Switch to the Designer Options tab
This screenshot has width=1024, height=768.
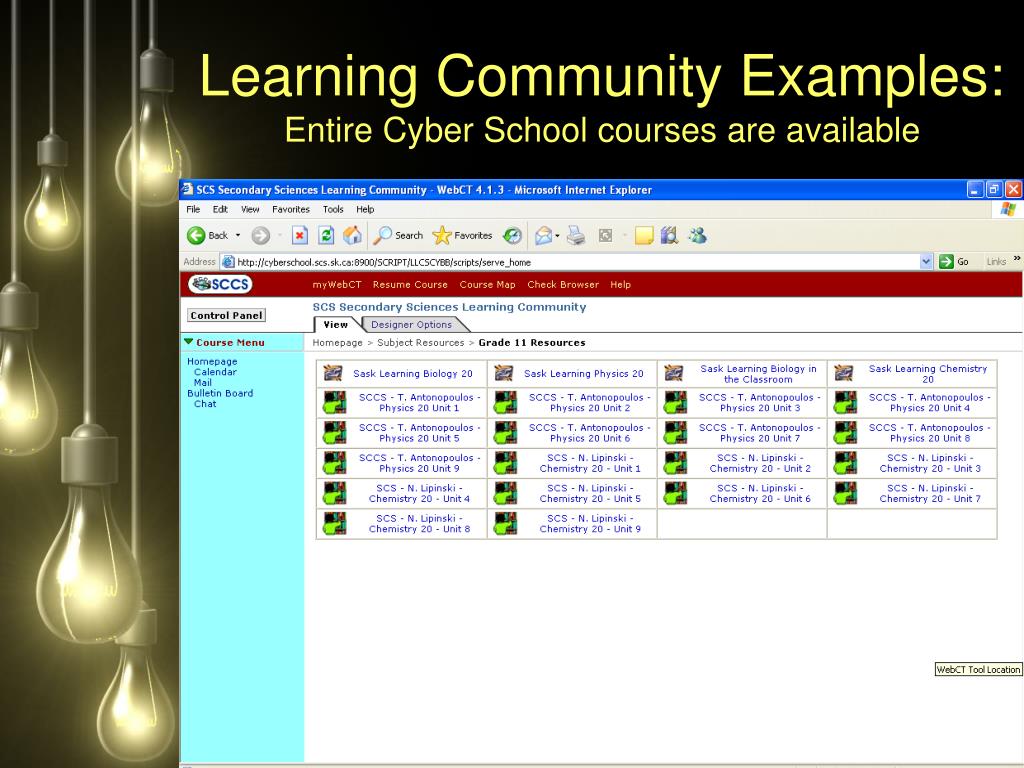411,325
